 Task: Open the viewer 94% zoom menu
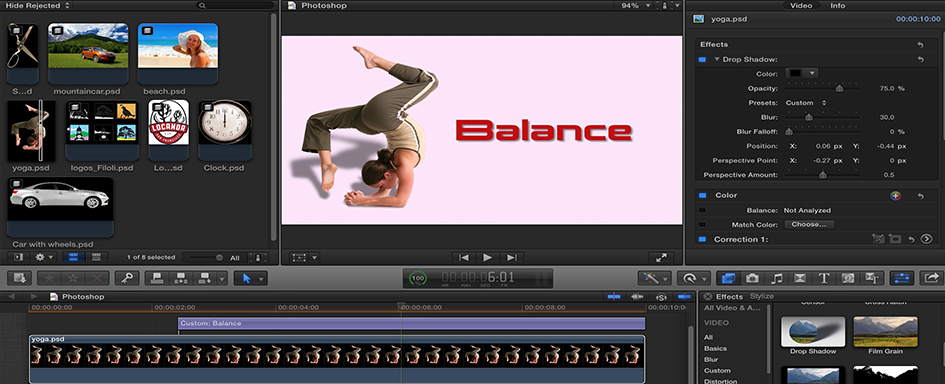[x=636, y=5]
